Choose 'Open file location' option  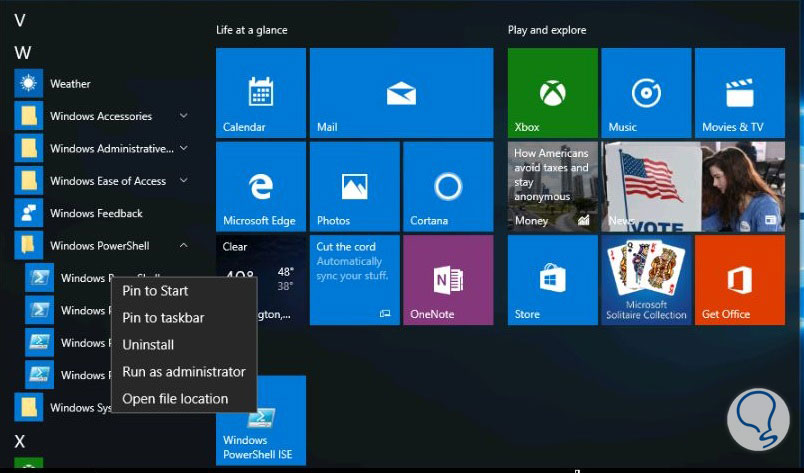tap(184, 399)
